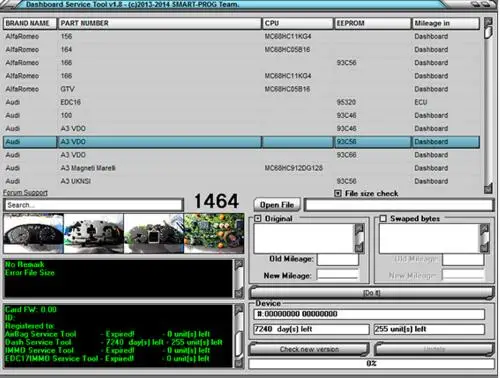This screenshot has height=378, width=500.
Task: Click the Do it button
Action: pos(372,293)
